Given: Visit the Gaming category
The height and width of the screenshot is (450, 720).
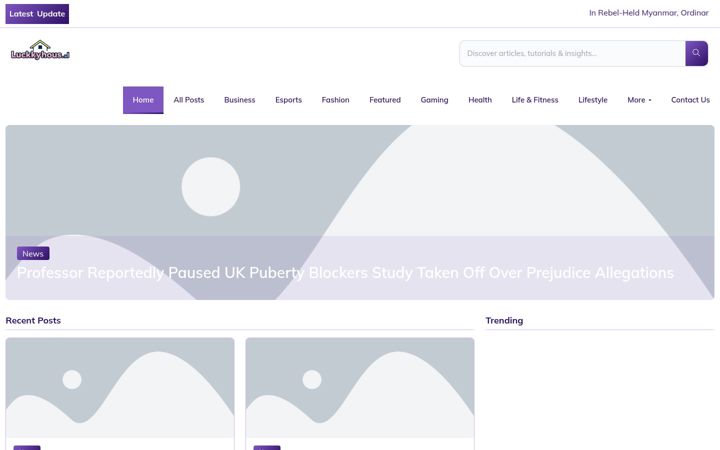Looking at the screenshot, I should click(x=434, y=100).
